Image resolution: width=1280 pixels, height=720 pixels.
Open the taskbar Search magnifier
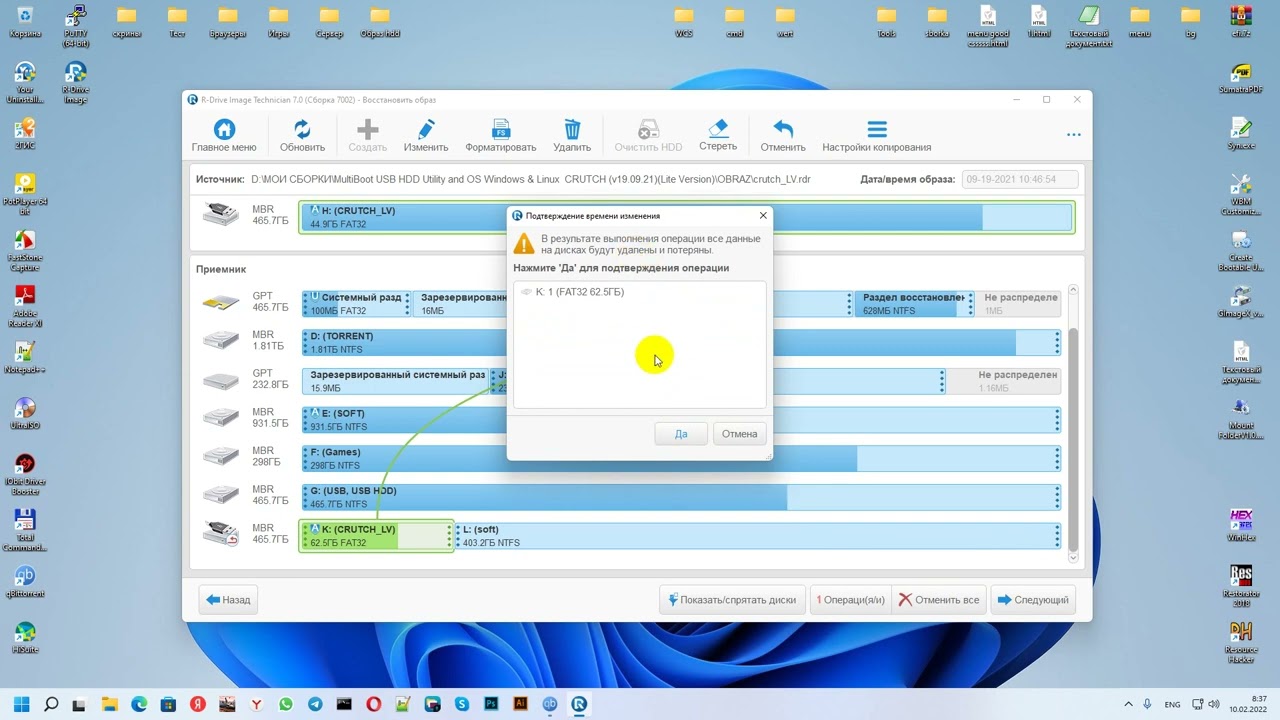click(x=51, y=704)
